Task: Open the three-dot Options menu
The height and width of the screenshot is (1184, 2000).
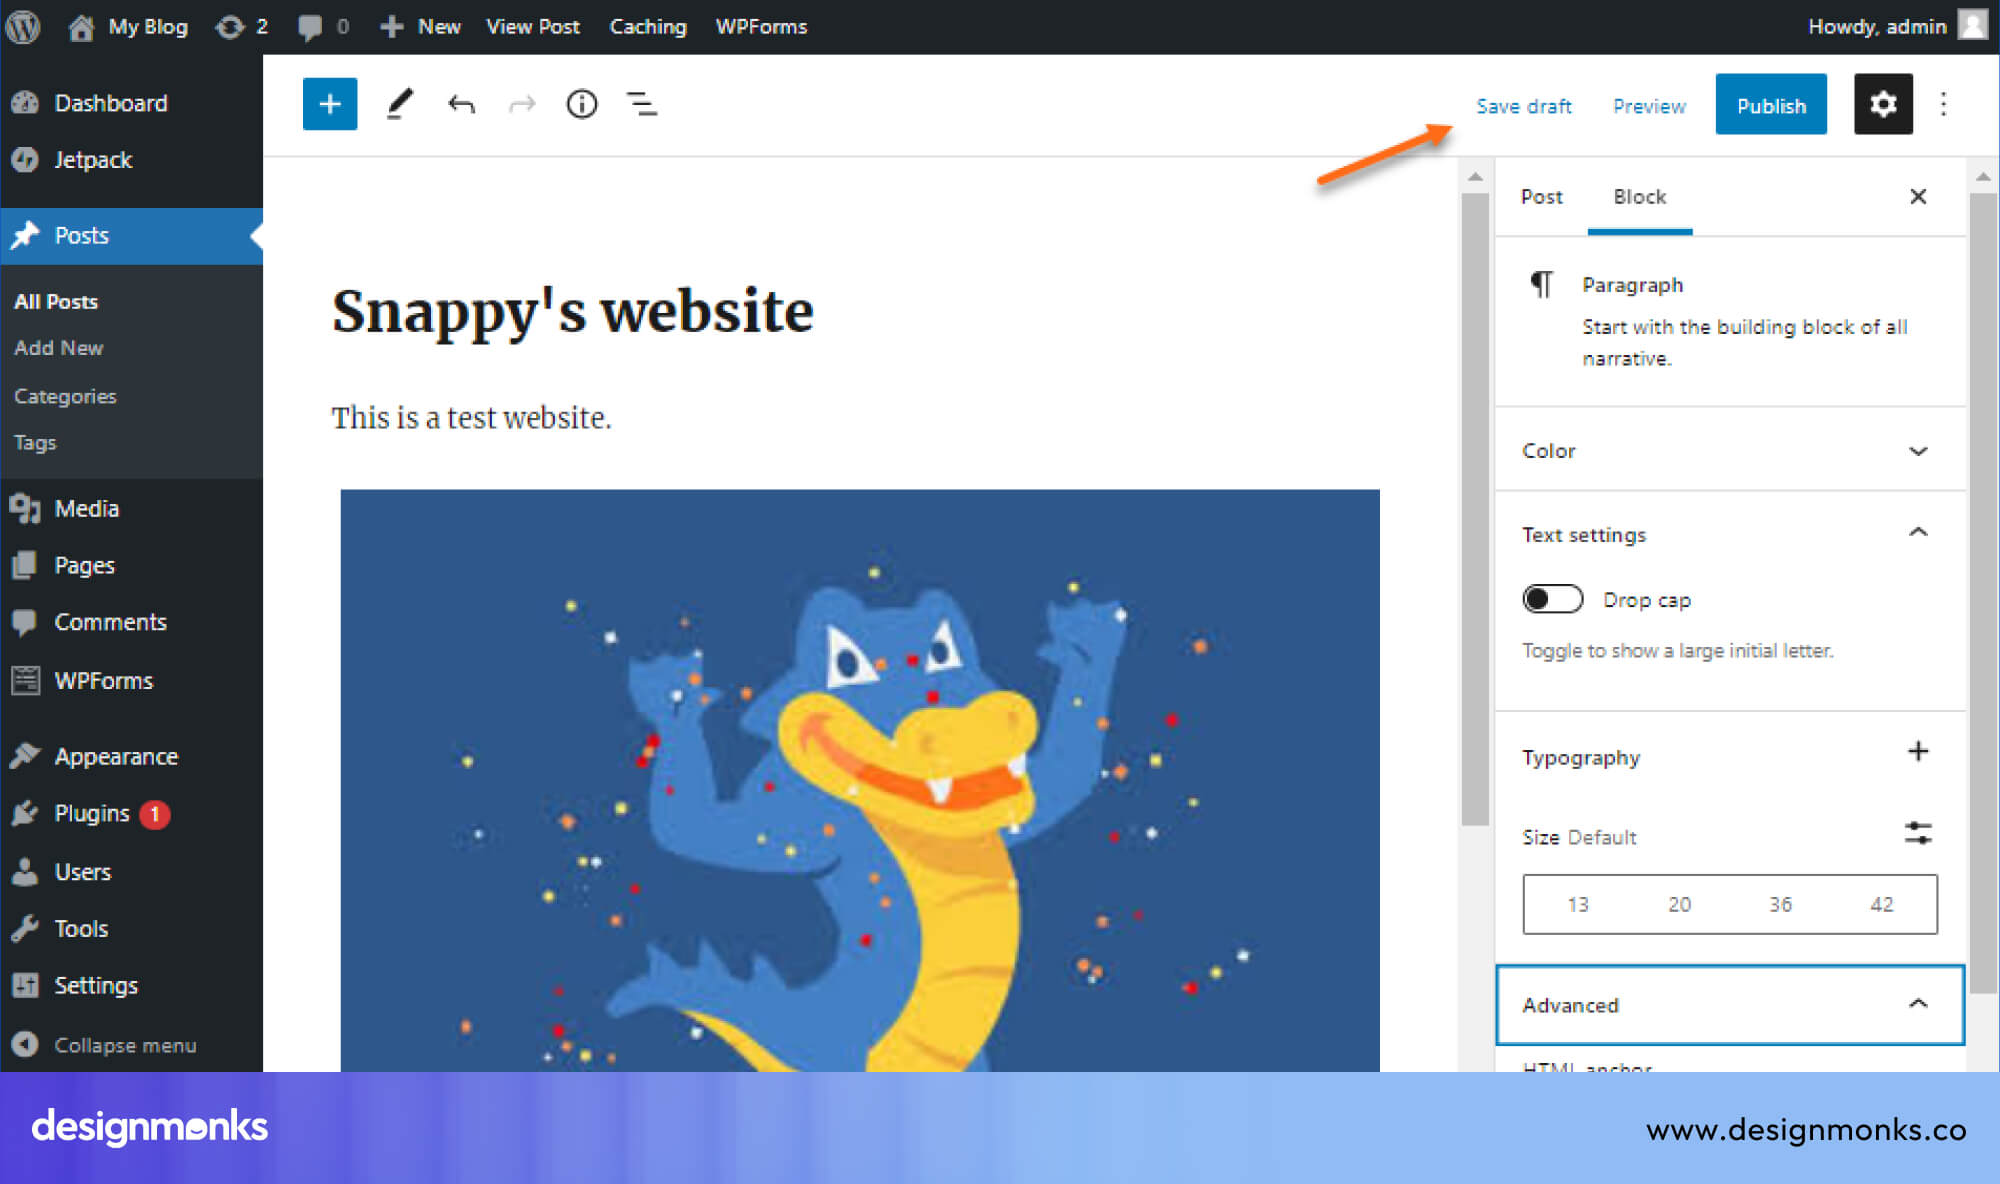Action: tap(1943, 104)
